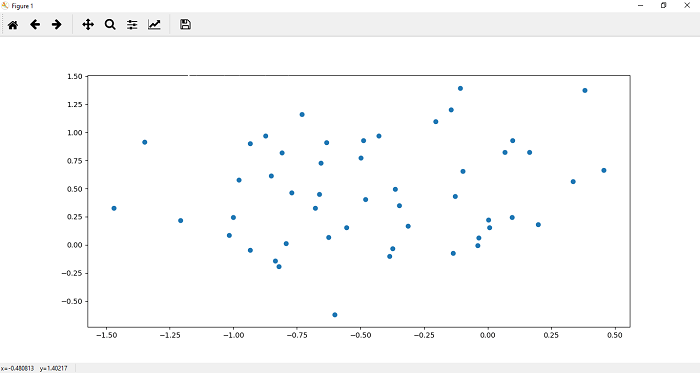Click the y-axis label 1.00

point(75,133)
